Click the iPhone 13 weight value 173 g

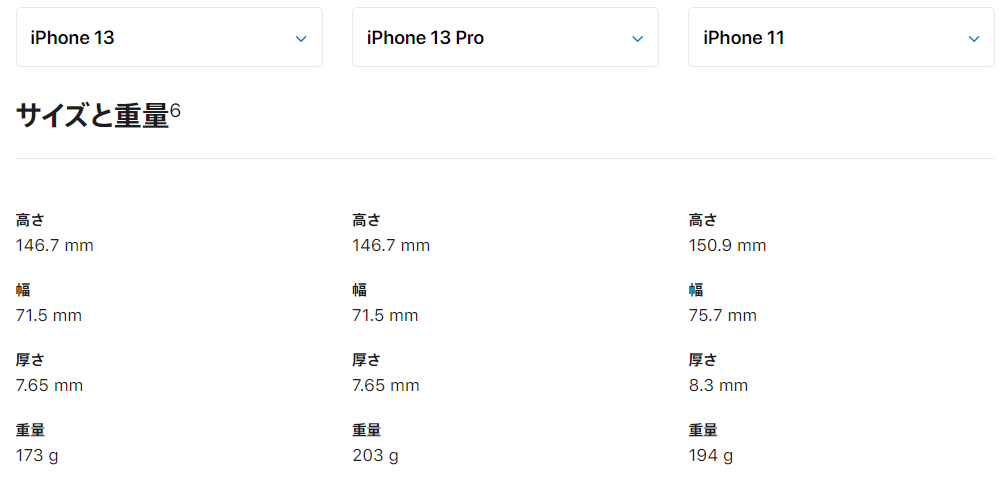tap(37, 456)
